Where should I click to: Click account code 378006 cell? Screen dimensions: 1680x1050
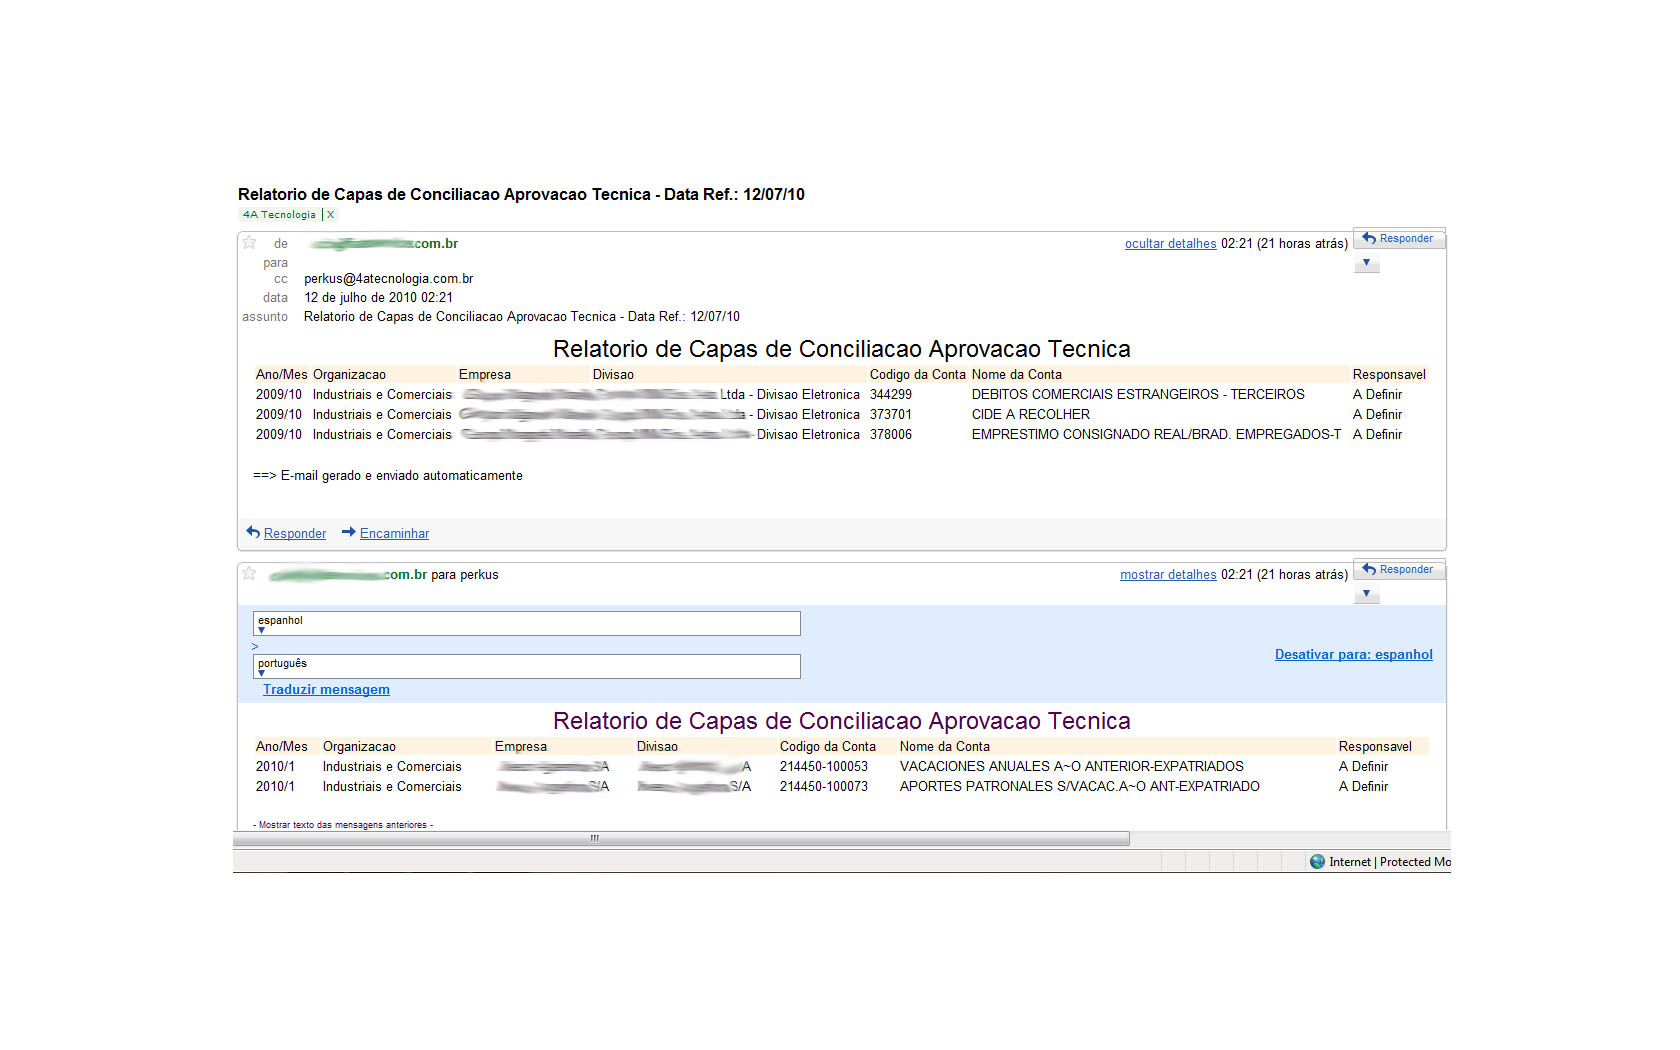point(891,435)
